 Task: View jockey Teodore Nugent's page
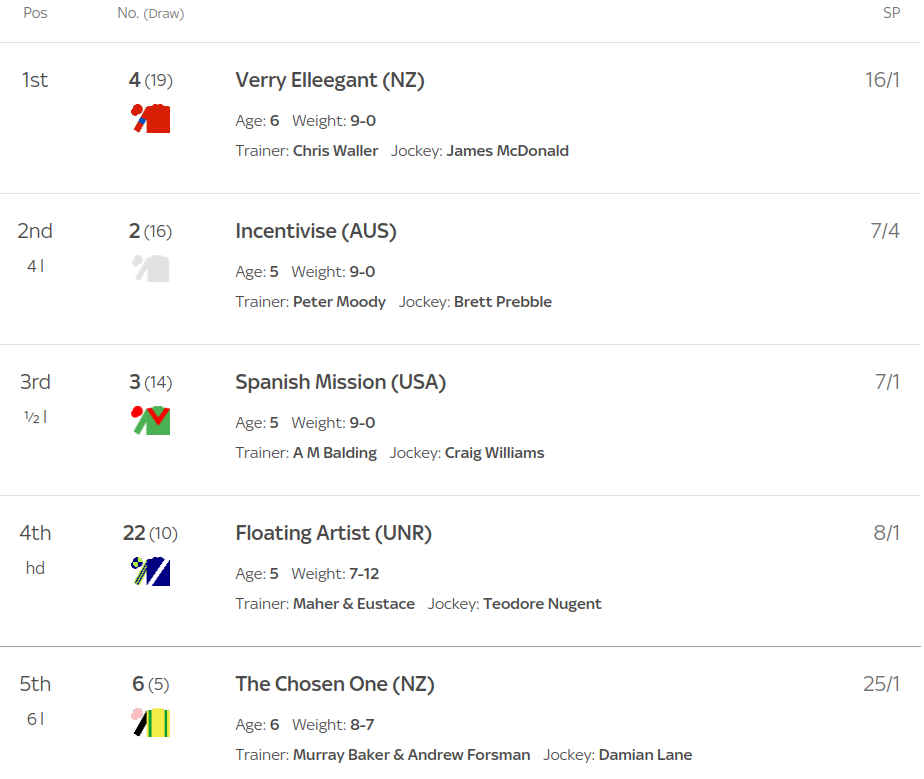[x=542, y=603]
